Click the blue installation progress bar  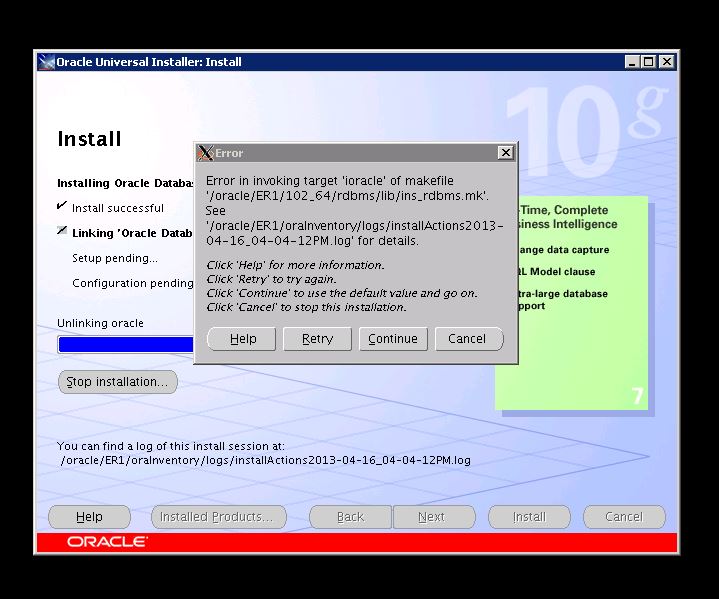[126, 344]
